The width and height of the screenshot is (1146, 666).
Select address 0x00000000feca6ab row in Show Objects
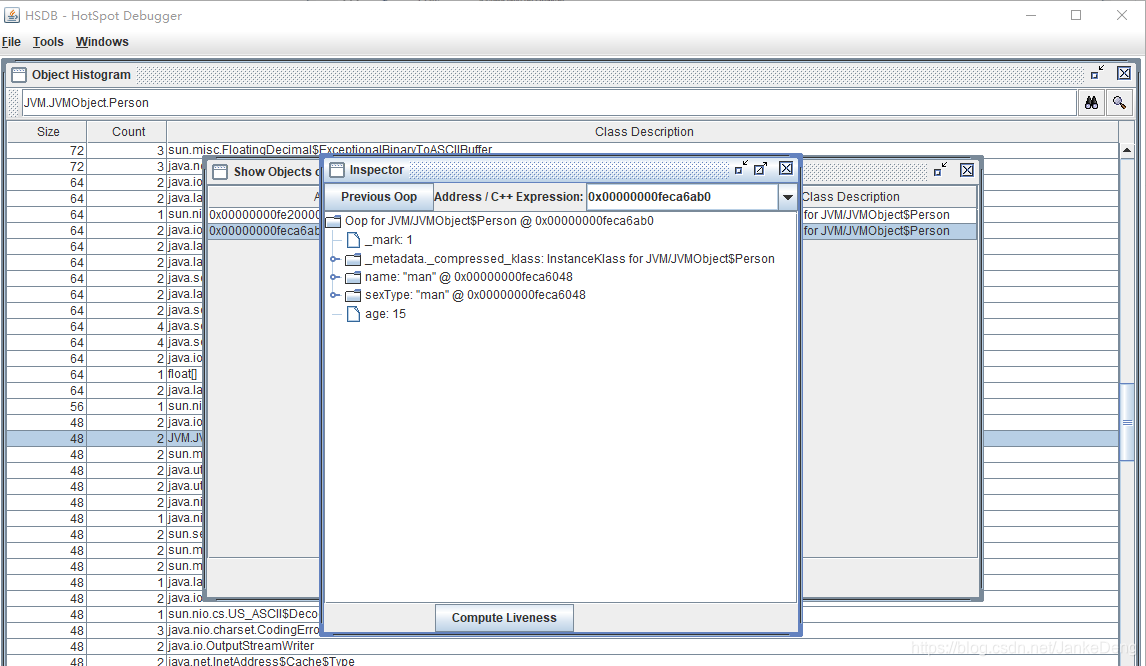(x=264, y=231)
